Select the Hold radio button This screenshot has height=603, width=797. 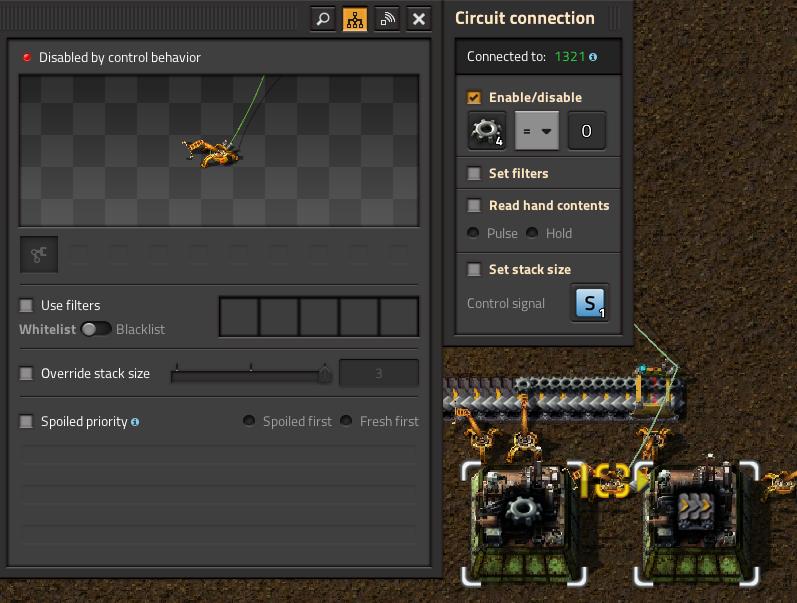tap(532, 233)
